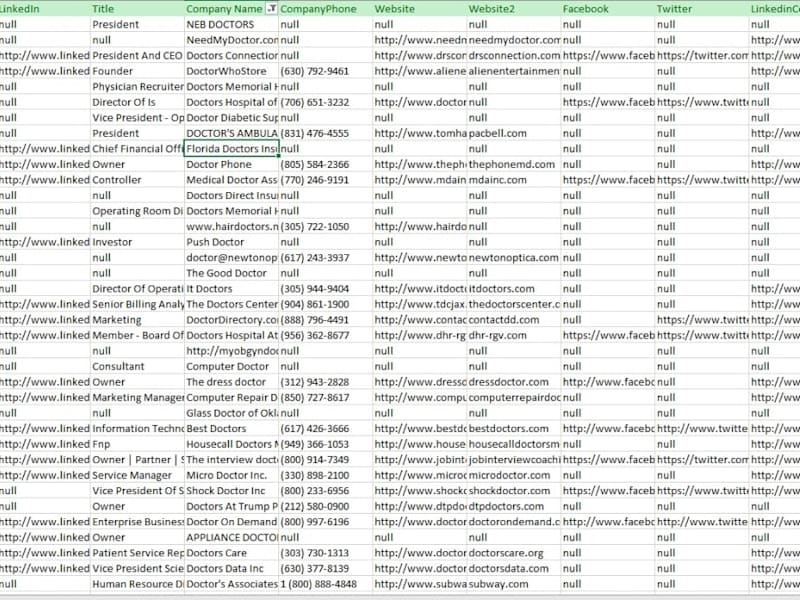Select the Doctors Care cell
The height and width of the screenshot is (600, 800).
click(x=232, y=553)
